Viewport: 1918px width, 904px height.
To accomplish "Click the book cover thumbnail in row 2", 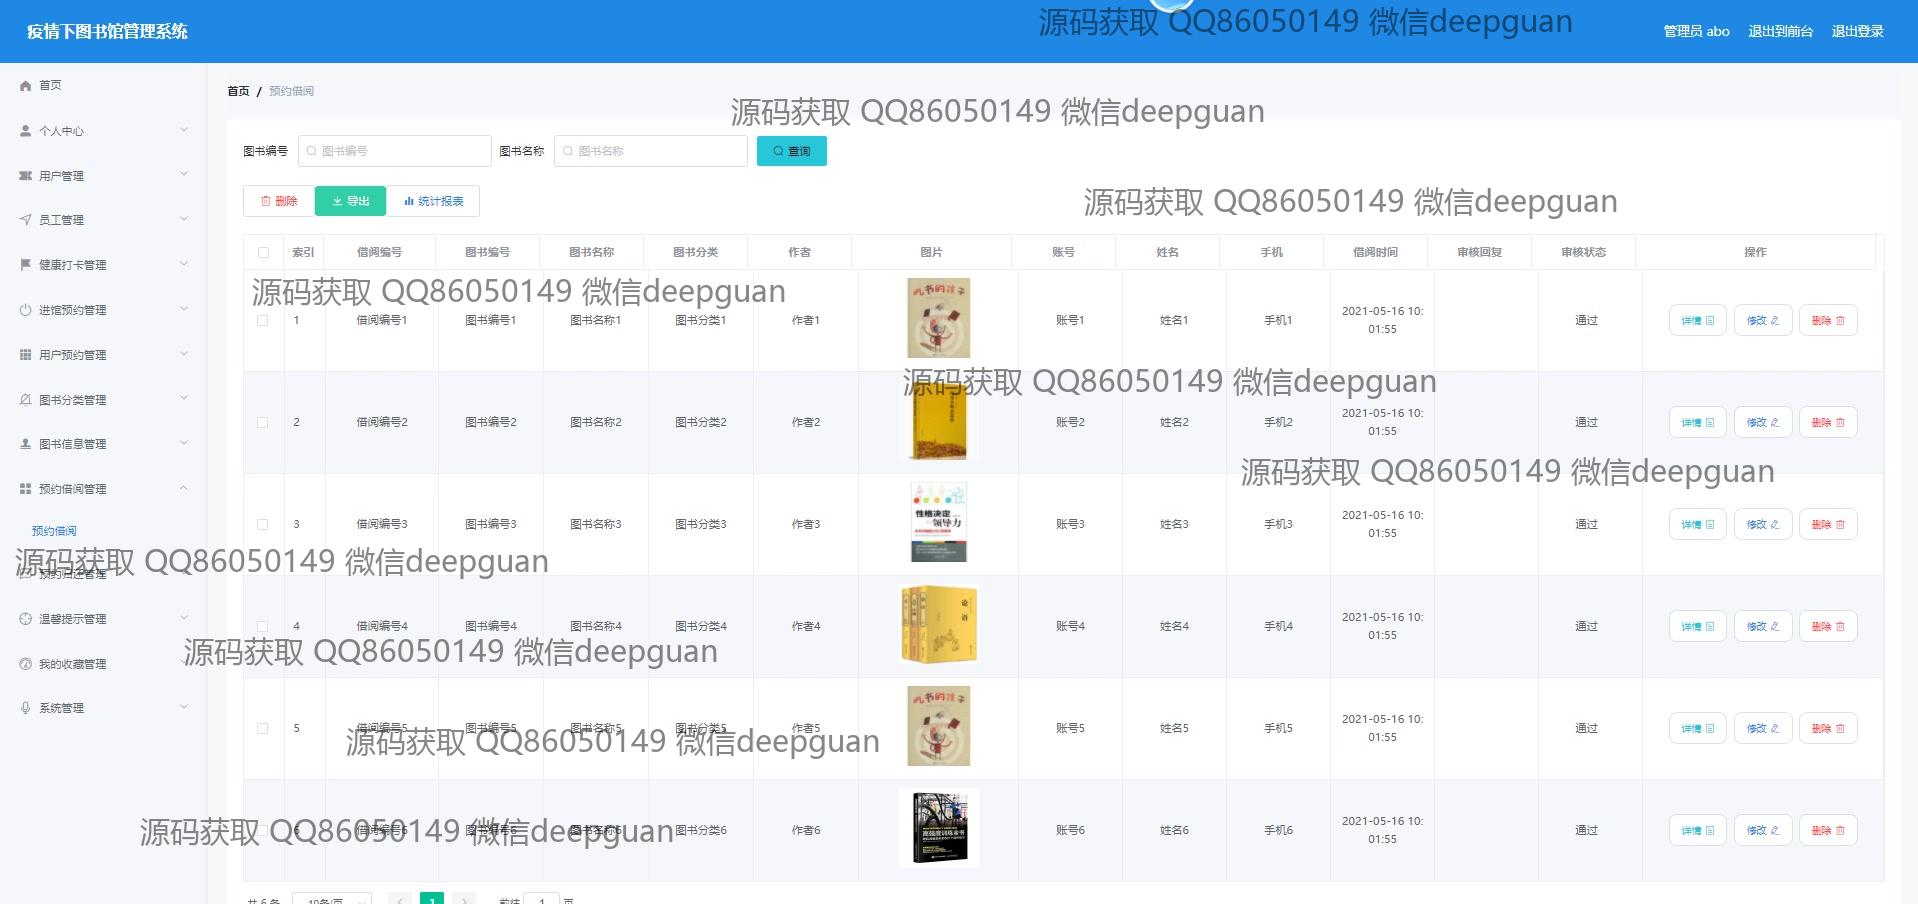I will tap(938, 423).
